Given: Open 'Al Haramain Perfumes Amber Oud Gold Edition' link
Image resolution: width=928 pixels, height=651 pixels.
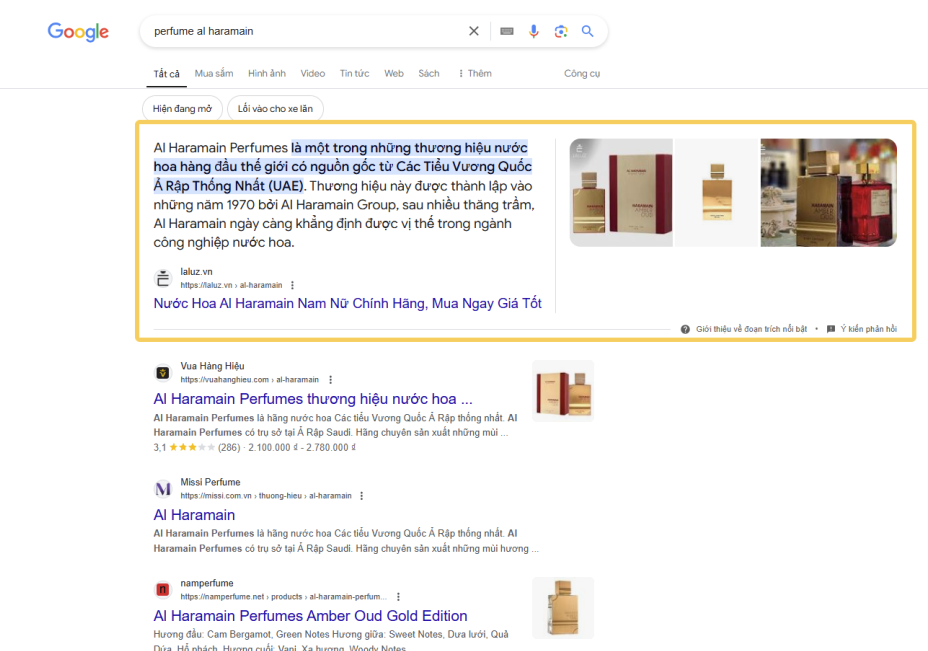Looking at the screenshot, I should [x=310, y=616].
